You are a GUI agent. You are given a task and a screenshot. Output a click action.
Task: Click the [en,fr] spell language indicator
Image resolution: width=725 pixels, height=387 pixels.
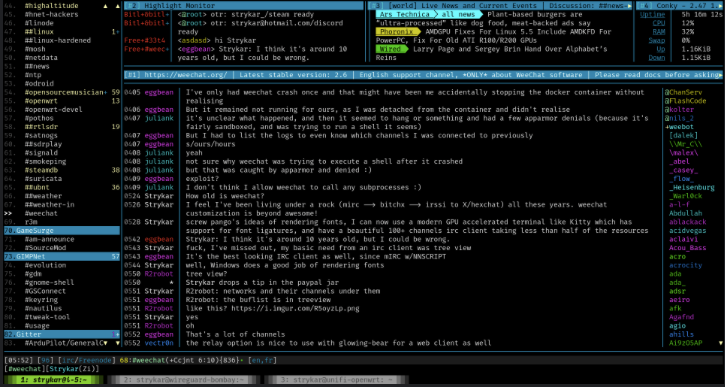263,360
